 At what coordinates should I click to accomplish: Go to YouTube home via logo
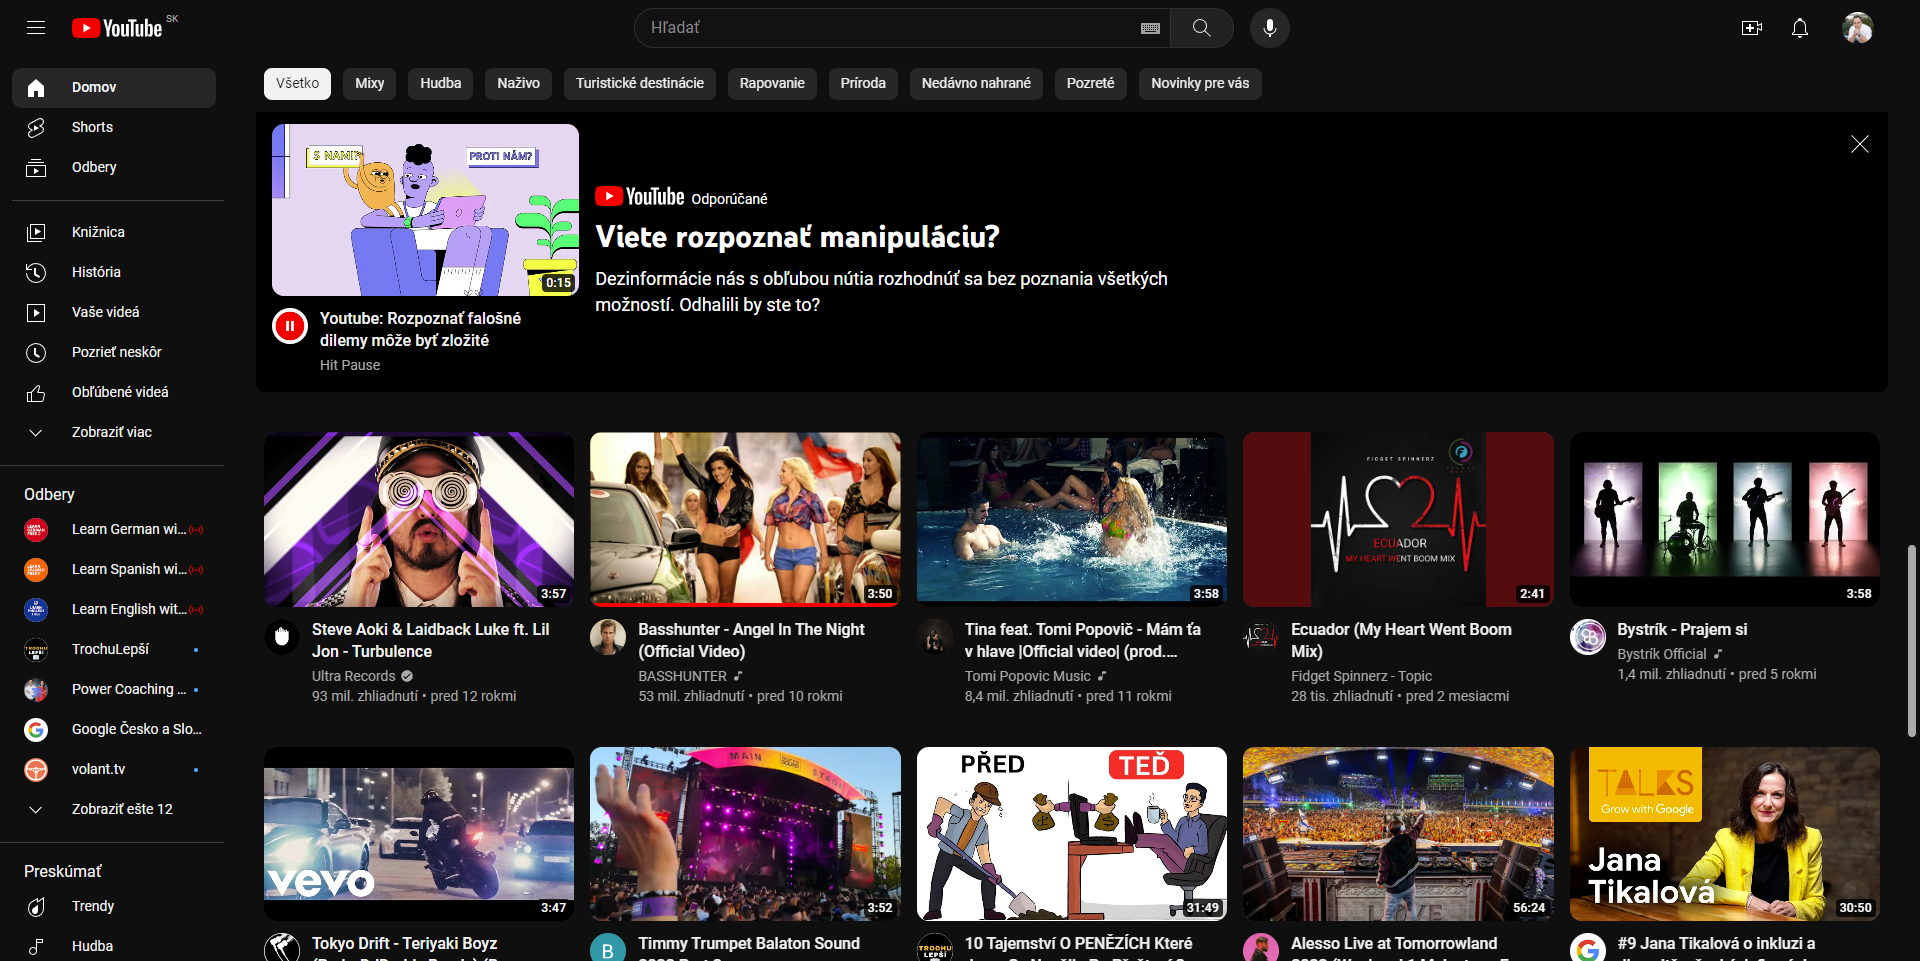[x=117, y=28]
